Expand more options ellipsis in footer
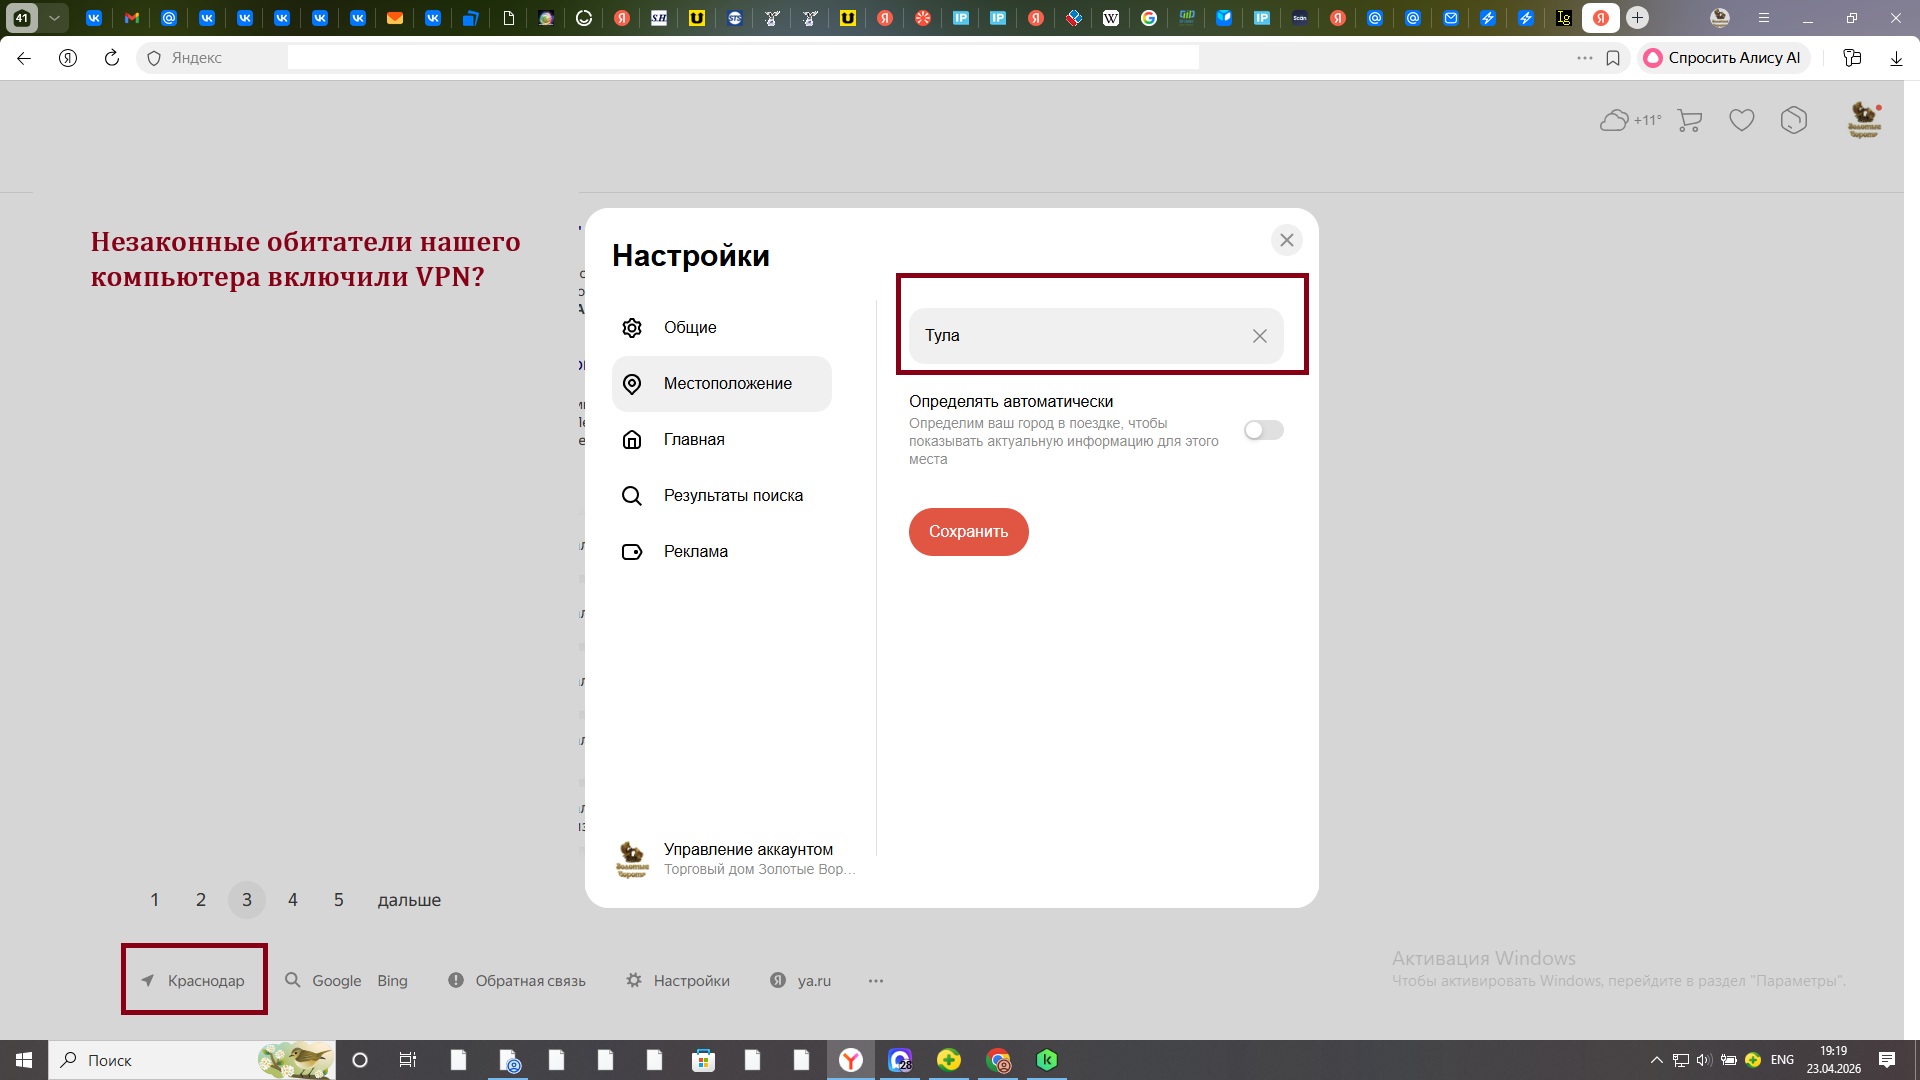1920x1080 pixels. 876,981
